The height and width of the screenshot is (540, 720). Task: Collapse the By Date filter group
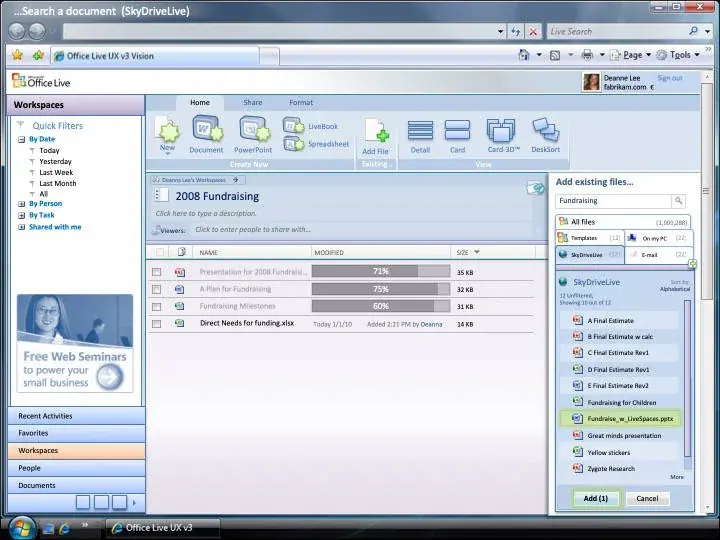pos(21,139)
